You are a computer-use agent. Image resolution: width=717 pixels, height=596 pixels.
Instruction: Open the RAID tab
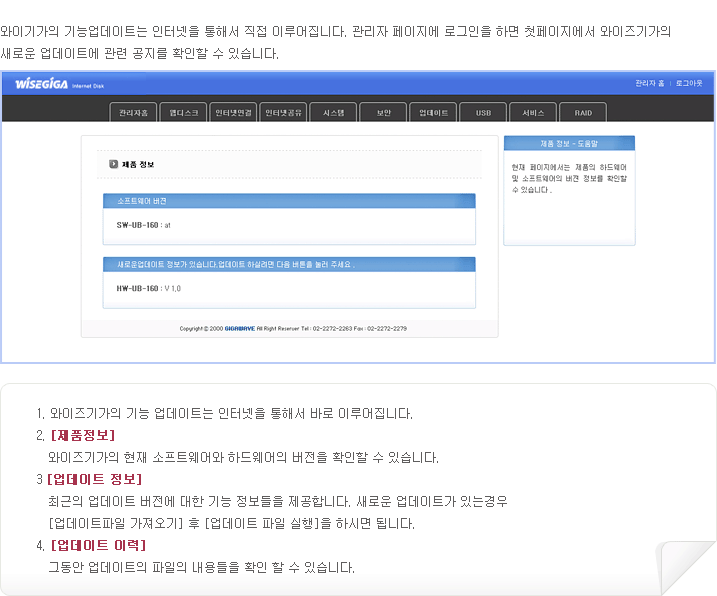click(x=583, y=113)
